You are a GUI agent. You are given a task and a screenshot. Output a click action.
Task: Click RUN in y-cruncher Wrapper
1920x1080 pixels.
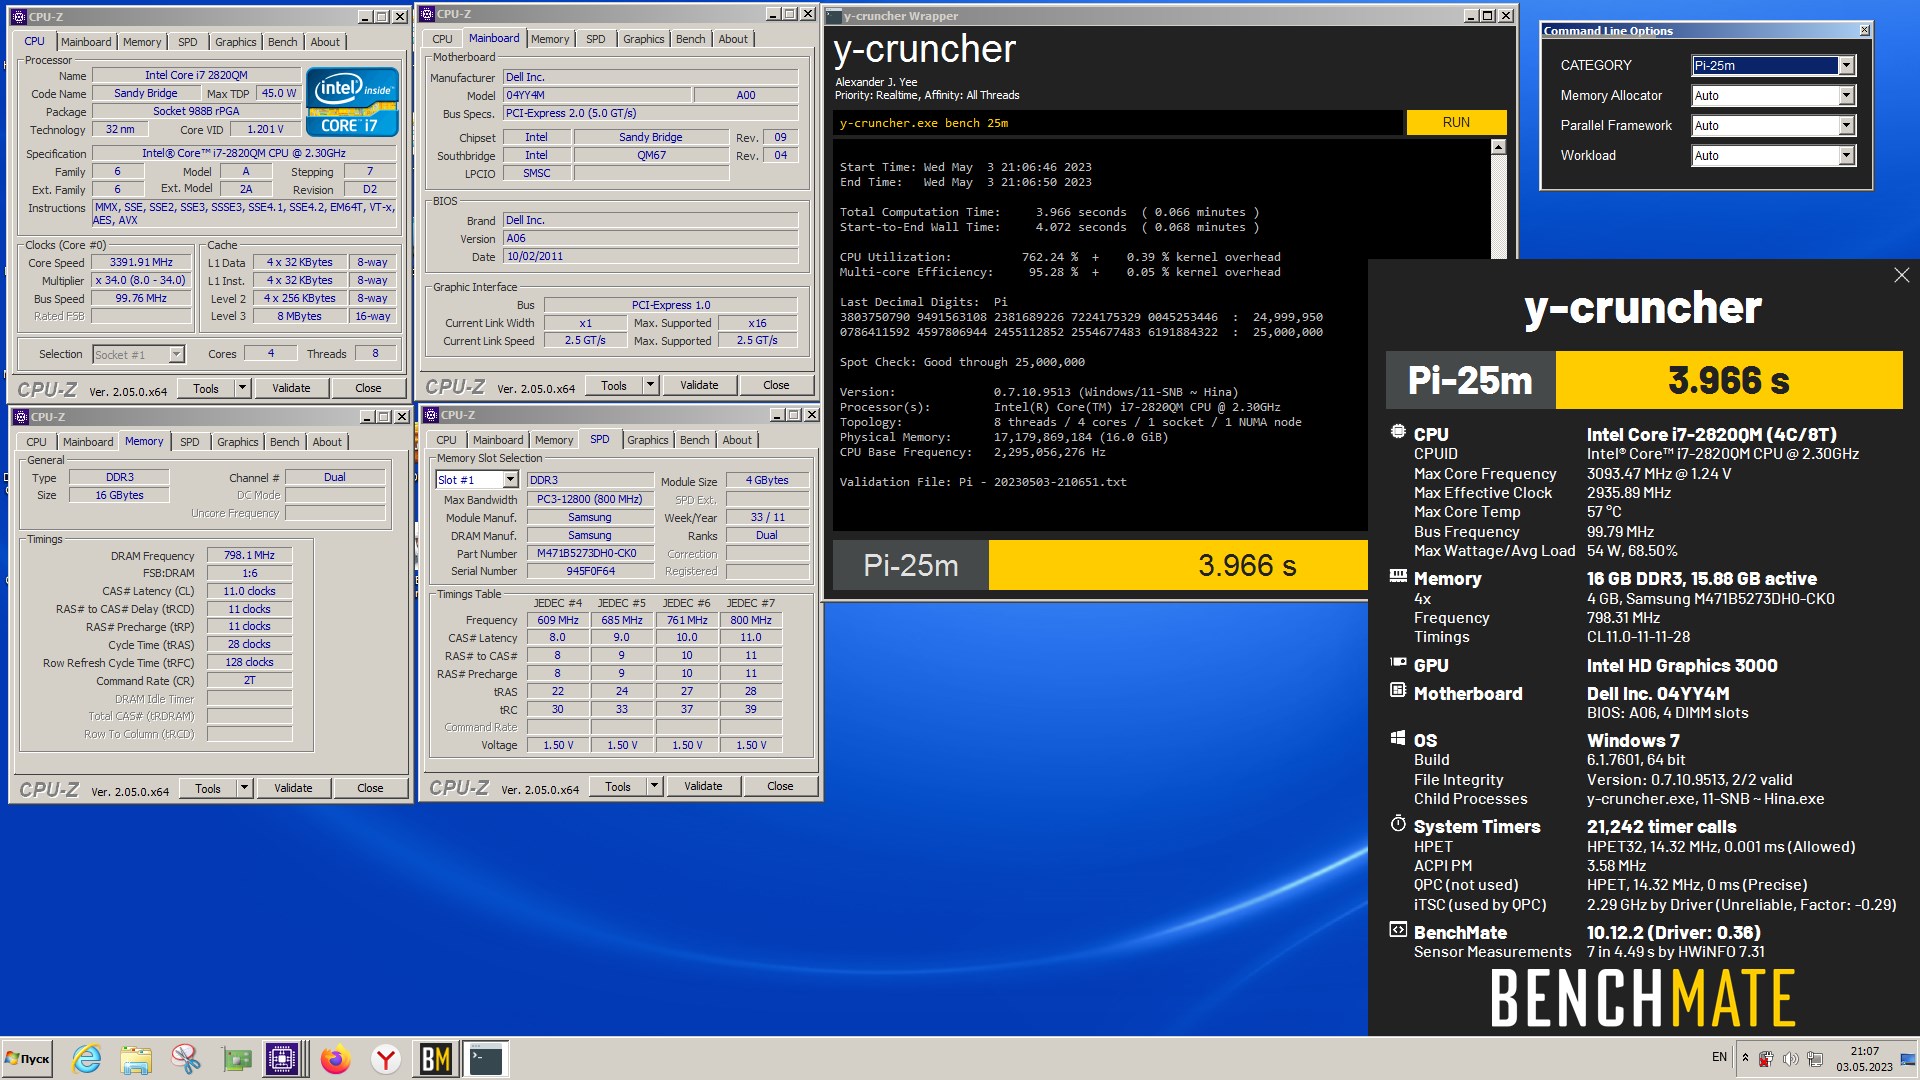click(1456, 122)
